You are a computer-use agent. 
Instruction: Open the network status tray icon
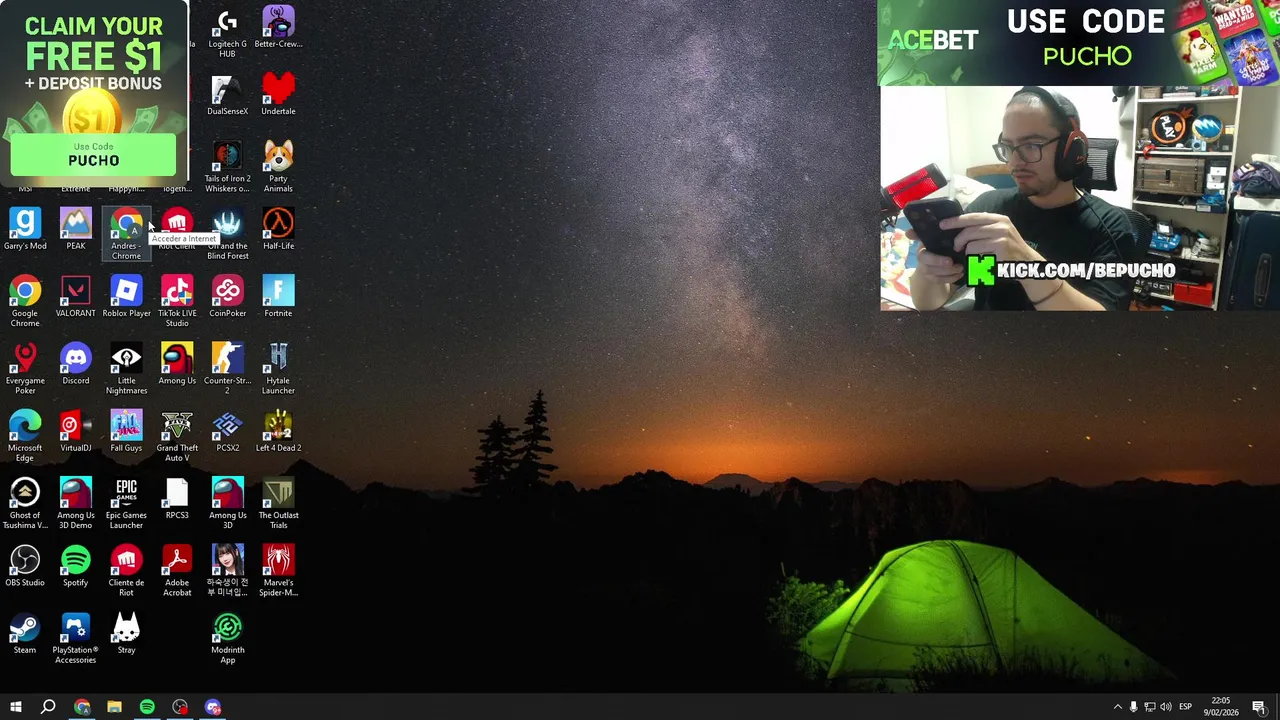(1149, 707)
